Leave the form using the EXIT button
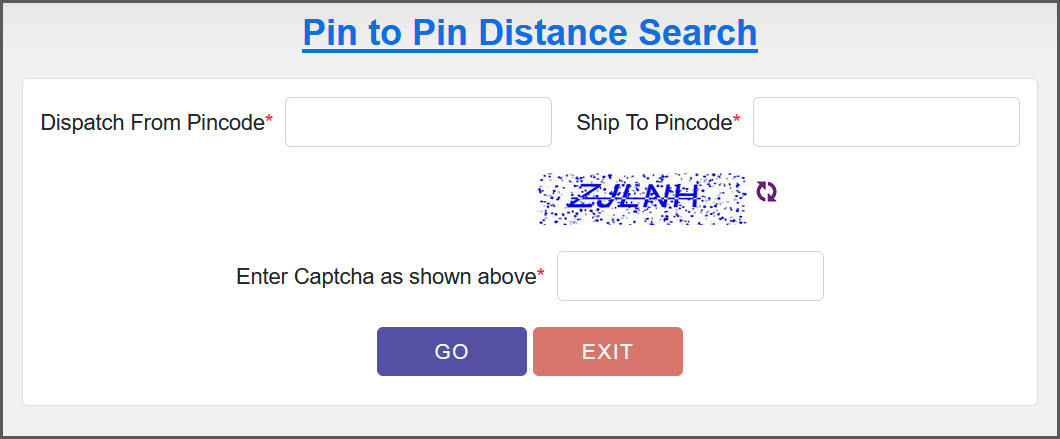The height and width of the screenshot is (439, 1060). tap(608, 352)
